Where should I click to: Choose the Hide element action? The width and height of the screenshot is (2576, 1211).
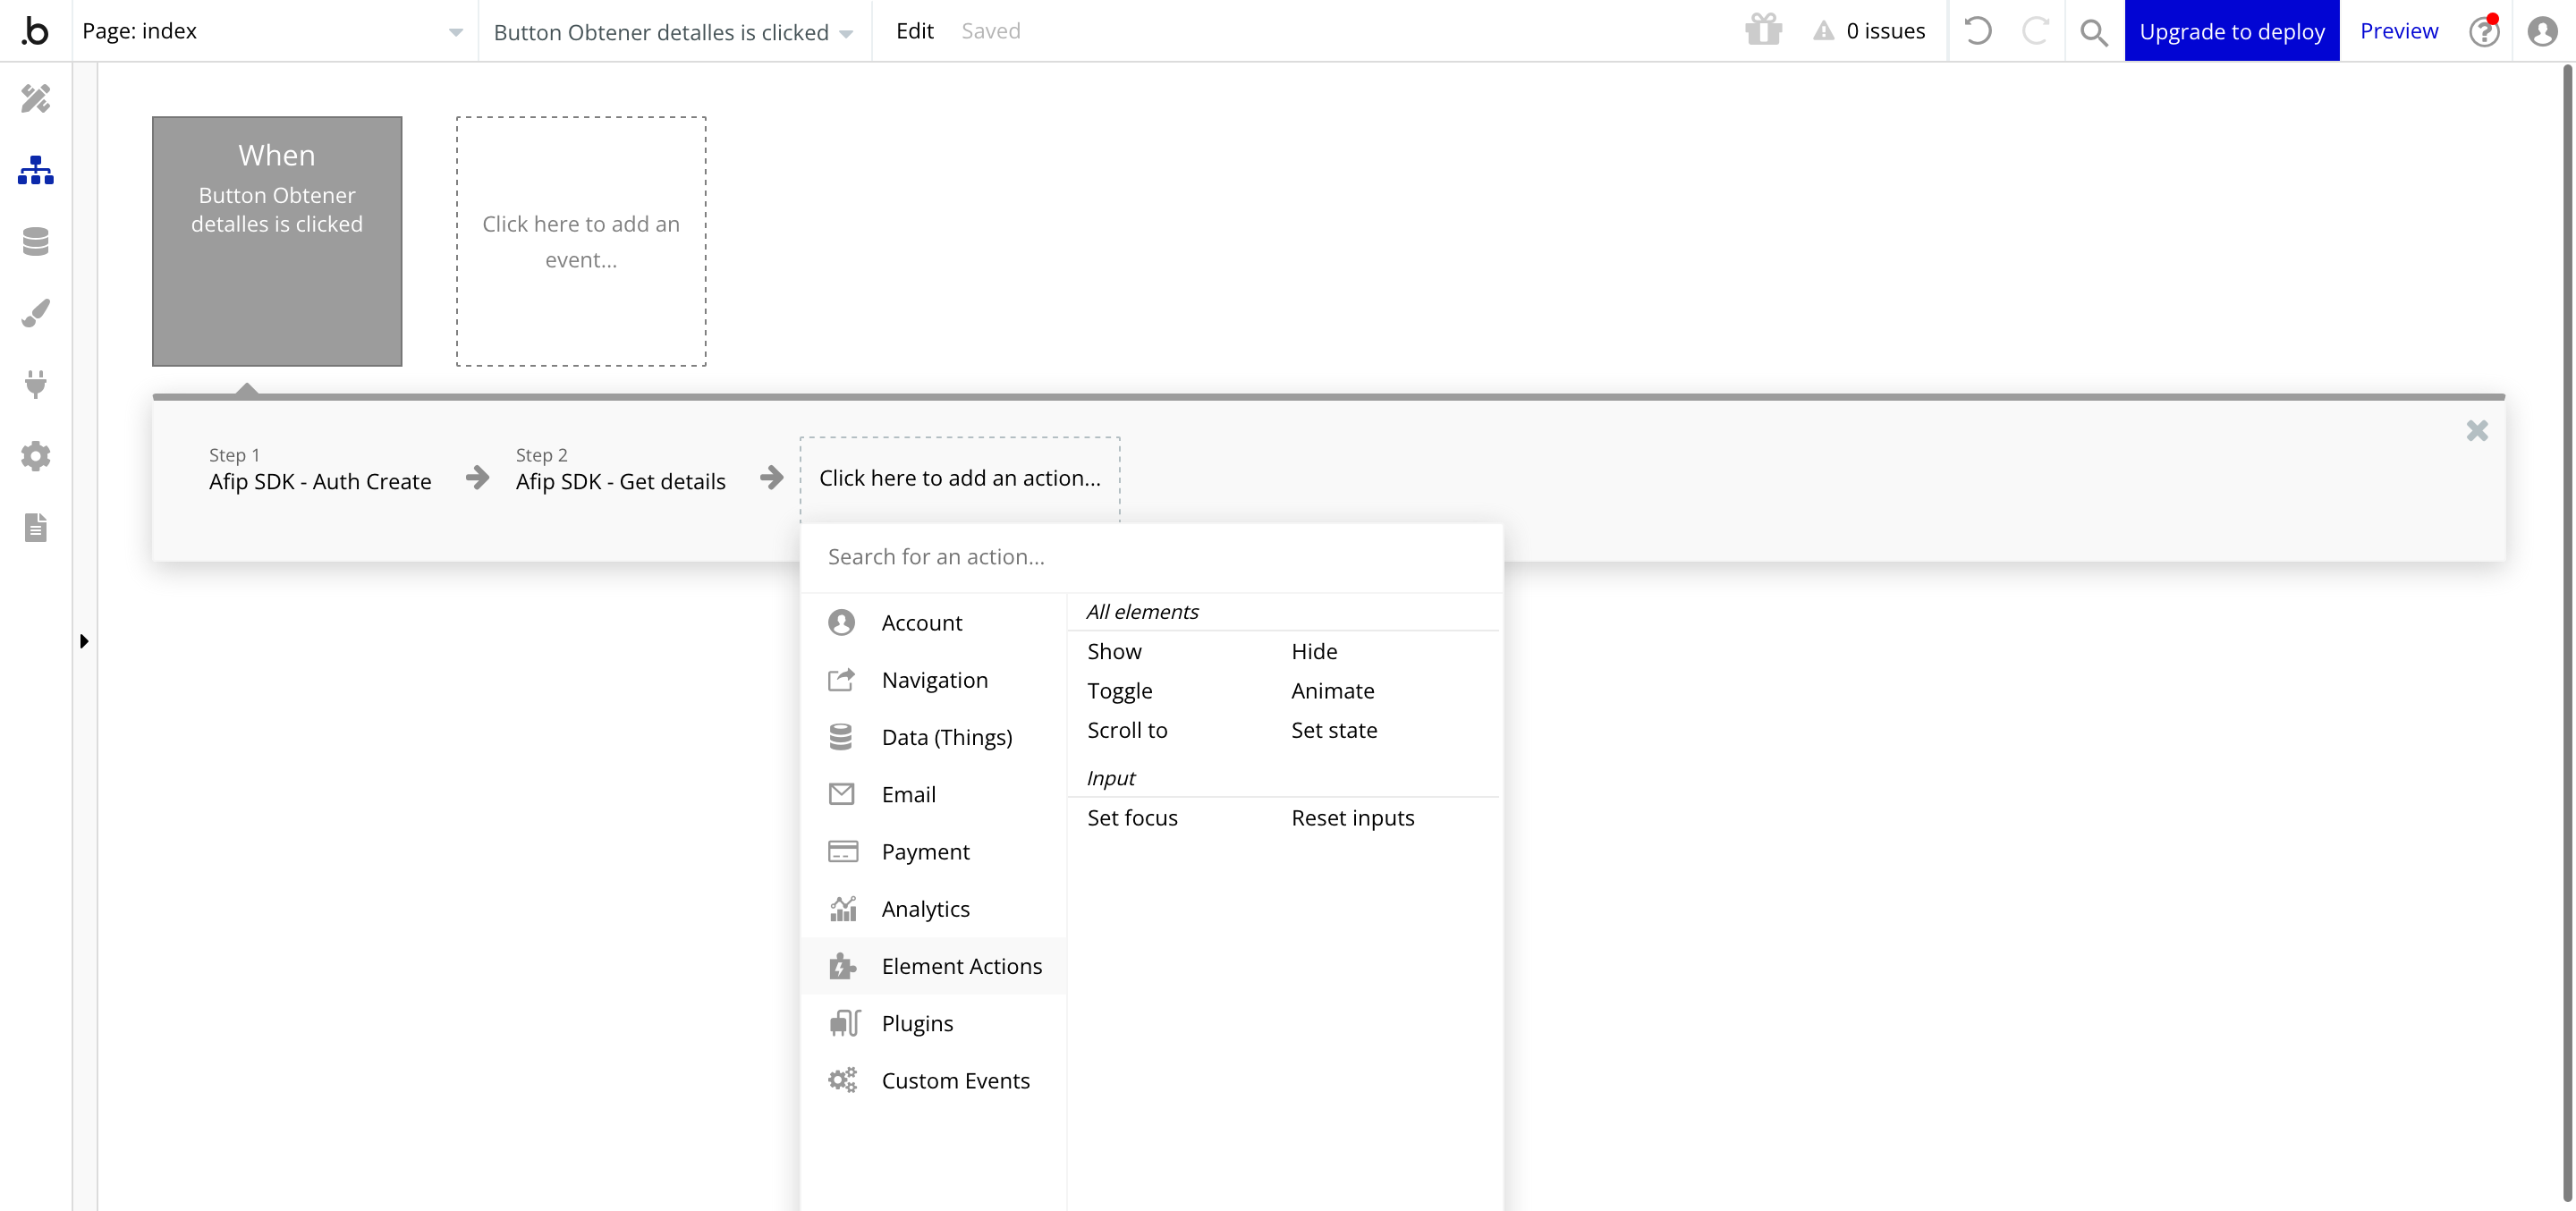1314,651
